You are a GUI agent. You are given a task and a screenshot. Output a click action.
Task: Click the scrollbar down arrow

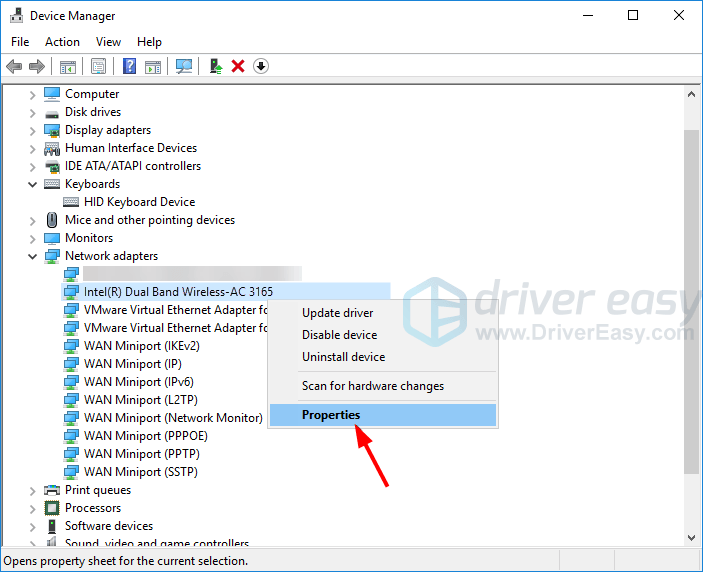tap(691, 537)
